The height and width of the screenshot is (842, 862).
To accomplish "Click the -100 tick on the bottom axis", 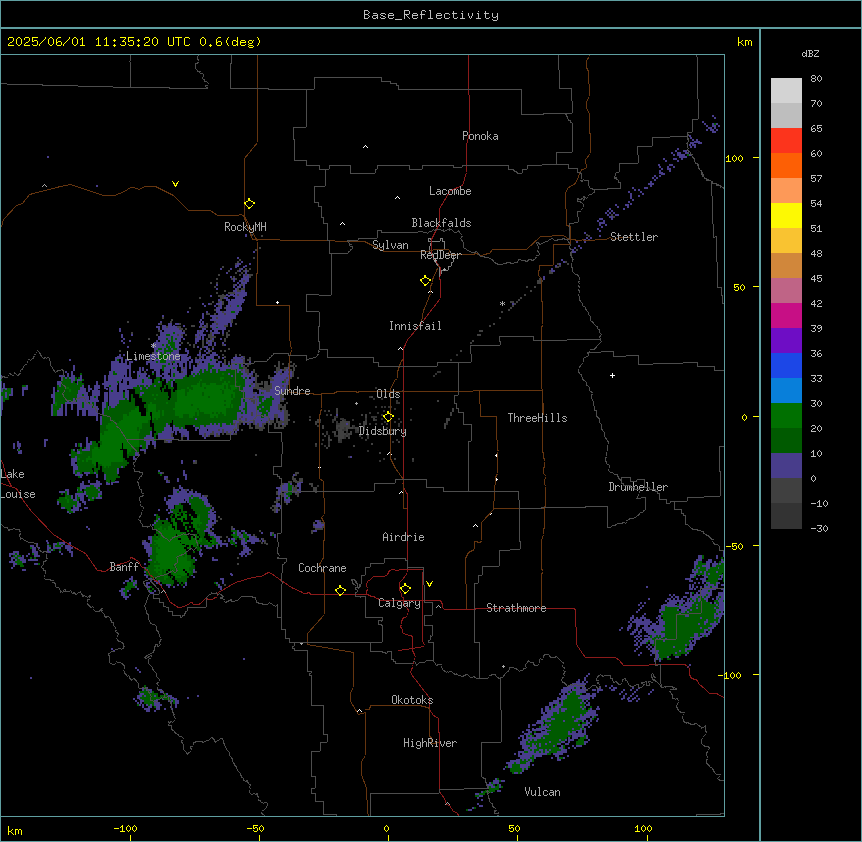I will (125, 828).
